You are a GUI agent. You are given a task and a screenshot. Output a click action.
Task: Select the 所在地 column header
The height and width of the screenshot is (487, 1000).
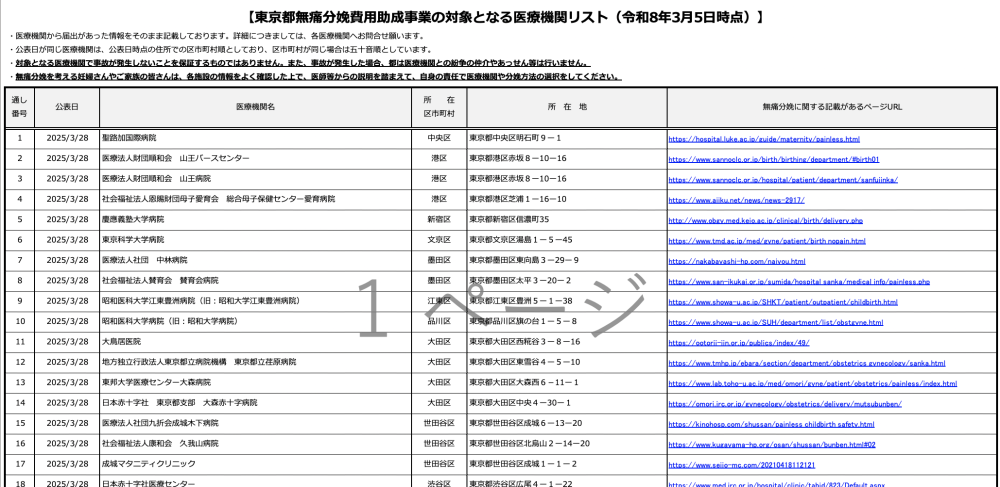click(567, 106)
